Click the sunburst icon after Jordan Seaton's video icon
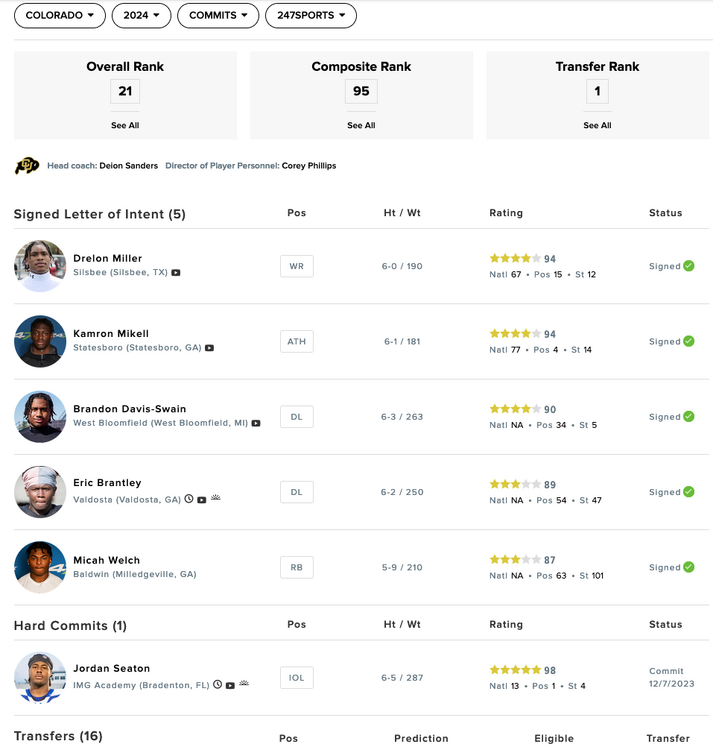 (x=243, y=685)
